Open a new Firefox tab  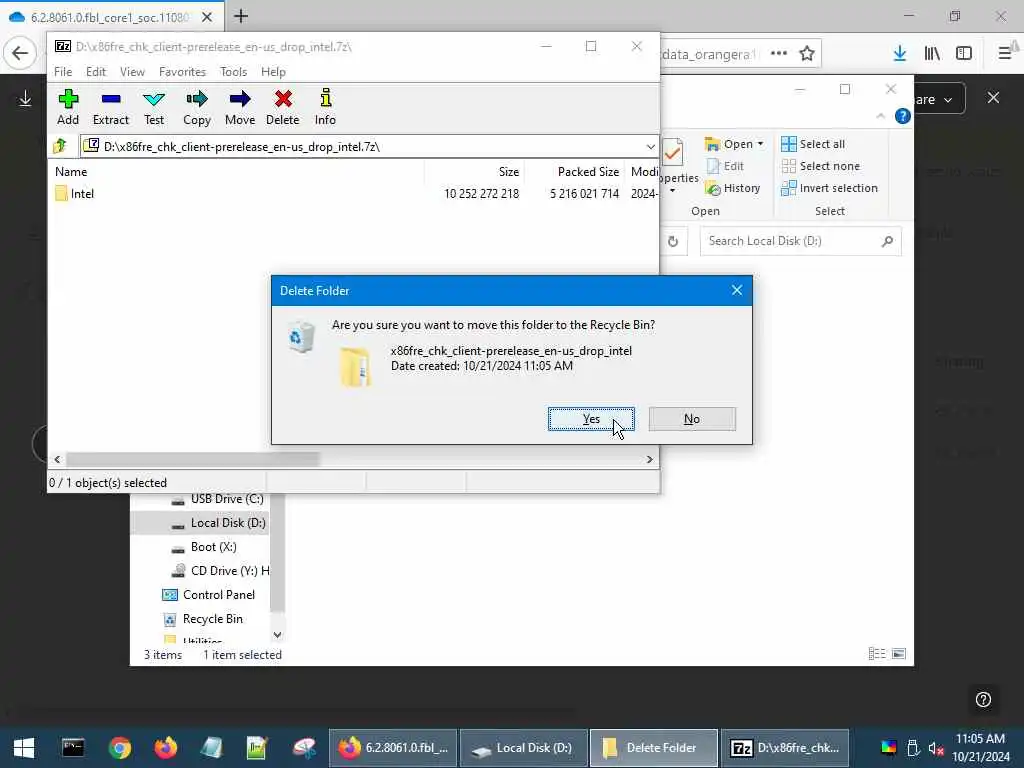click(x=241, y=16)
